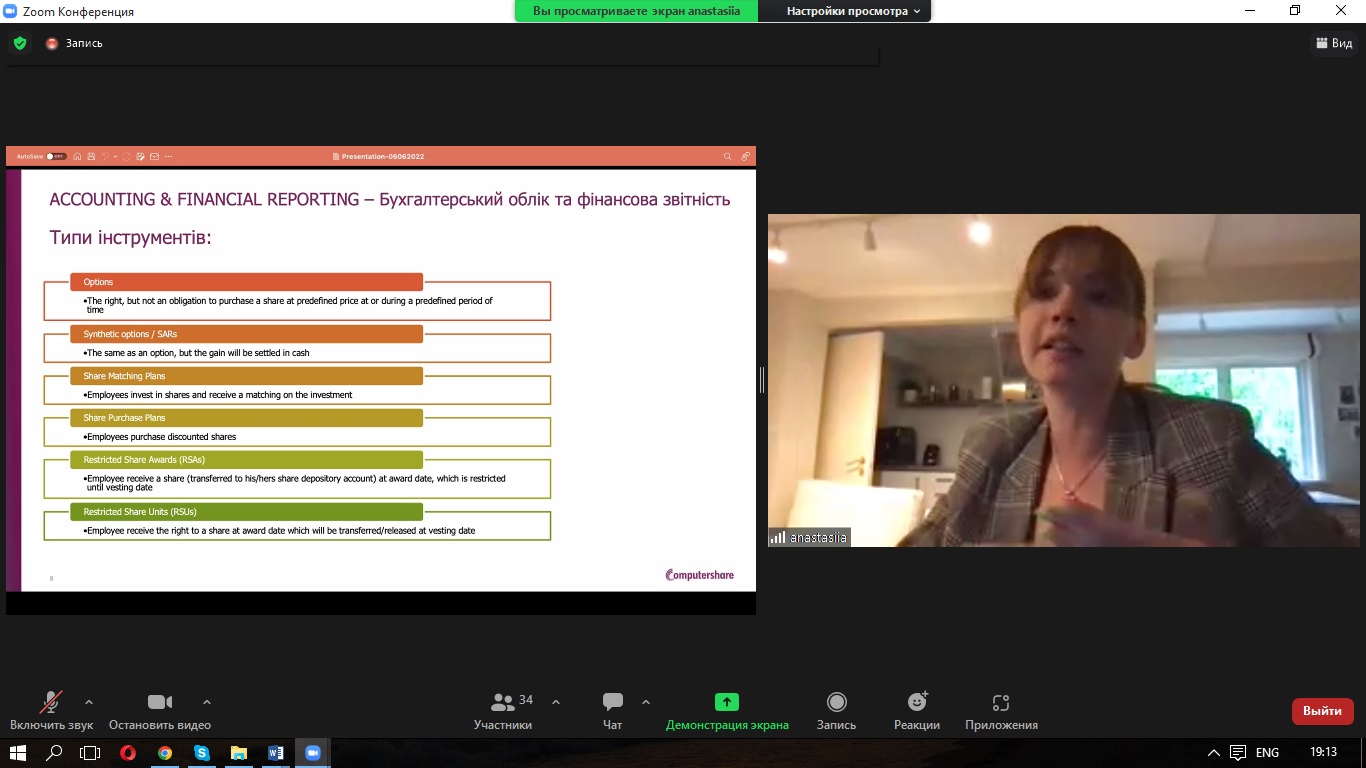Open Google Chrome from the taskbar
The image size is (1366, 768).
coord(165,753)
